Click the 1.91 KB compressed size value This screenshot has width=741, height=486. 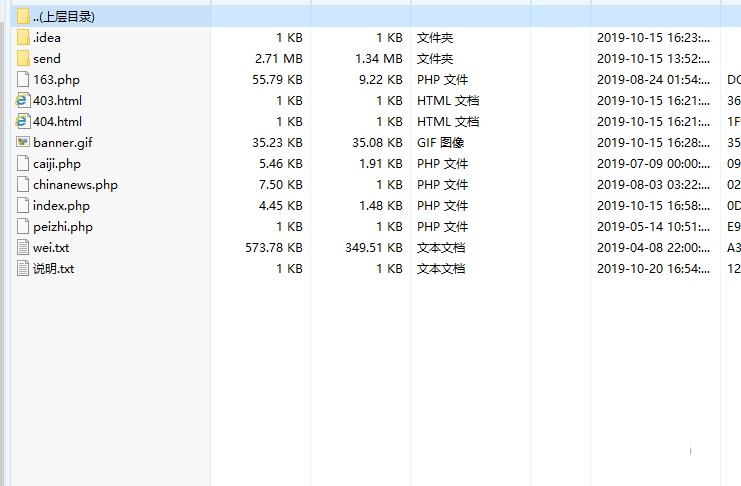(x=380, y=164)
